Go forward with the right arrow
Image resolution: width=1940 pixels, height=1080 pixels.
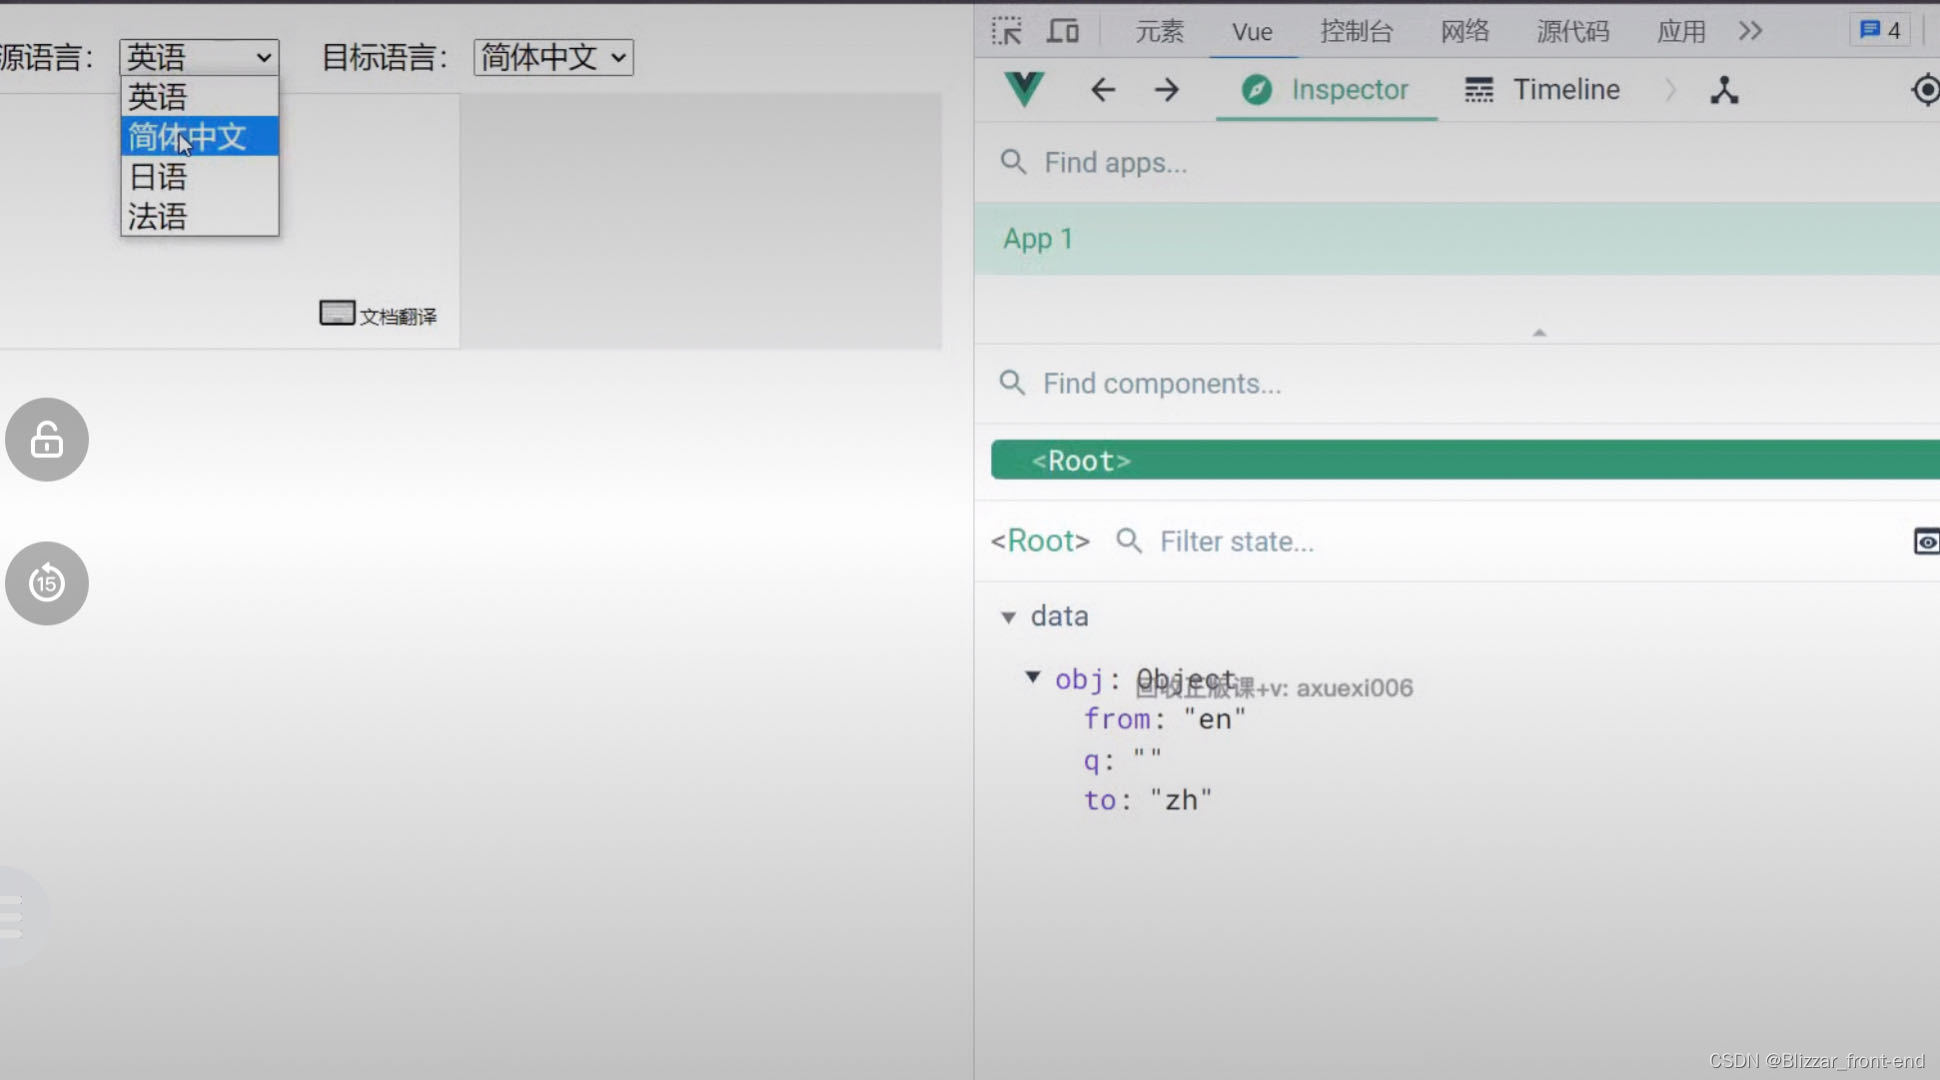pyautogui.click(x=1166, y=90)
